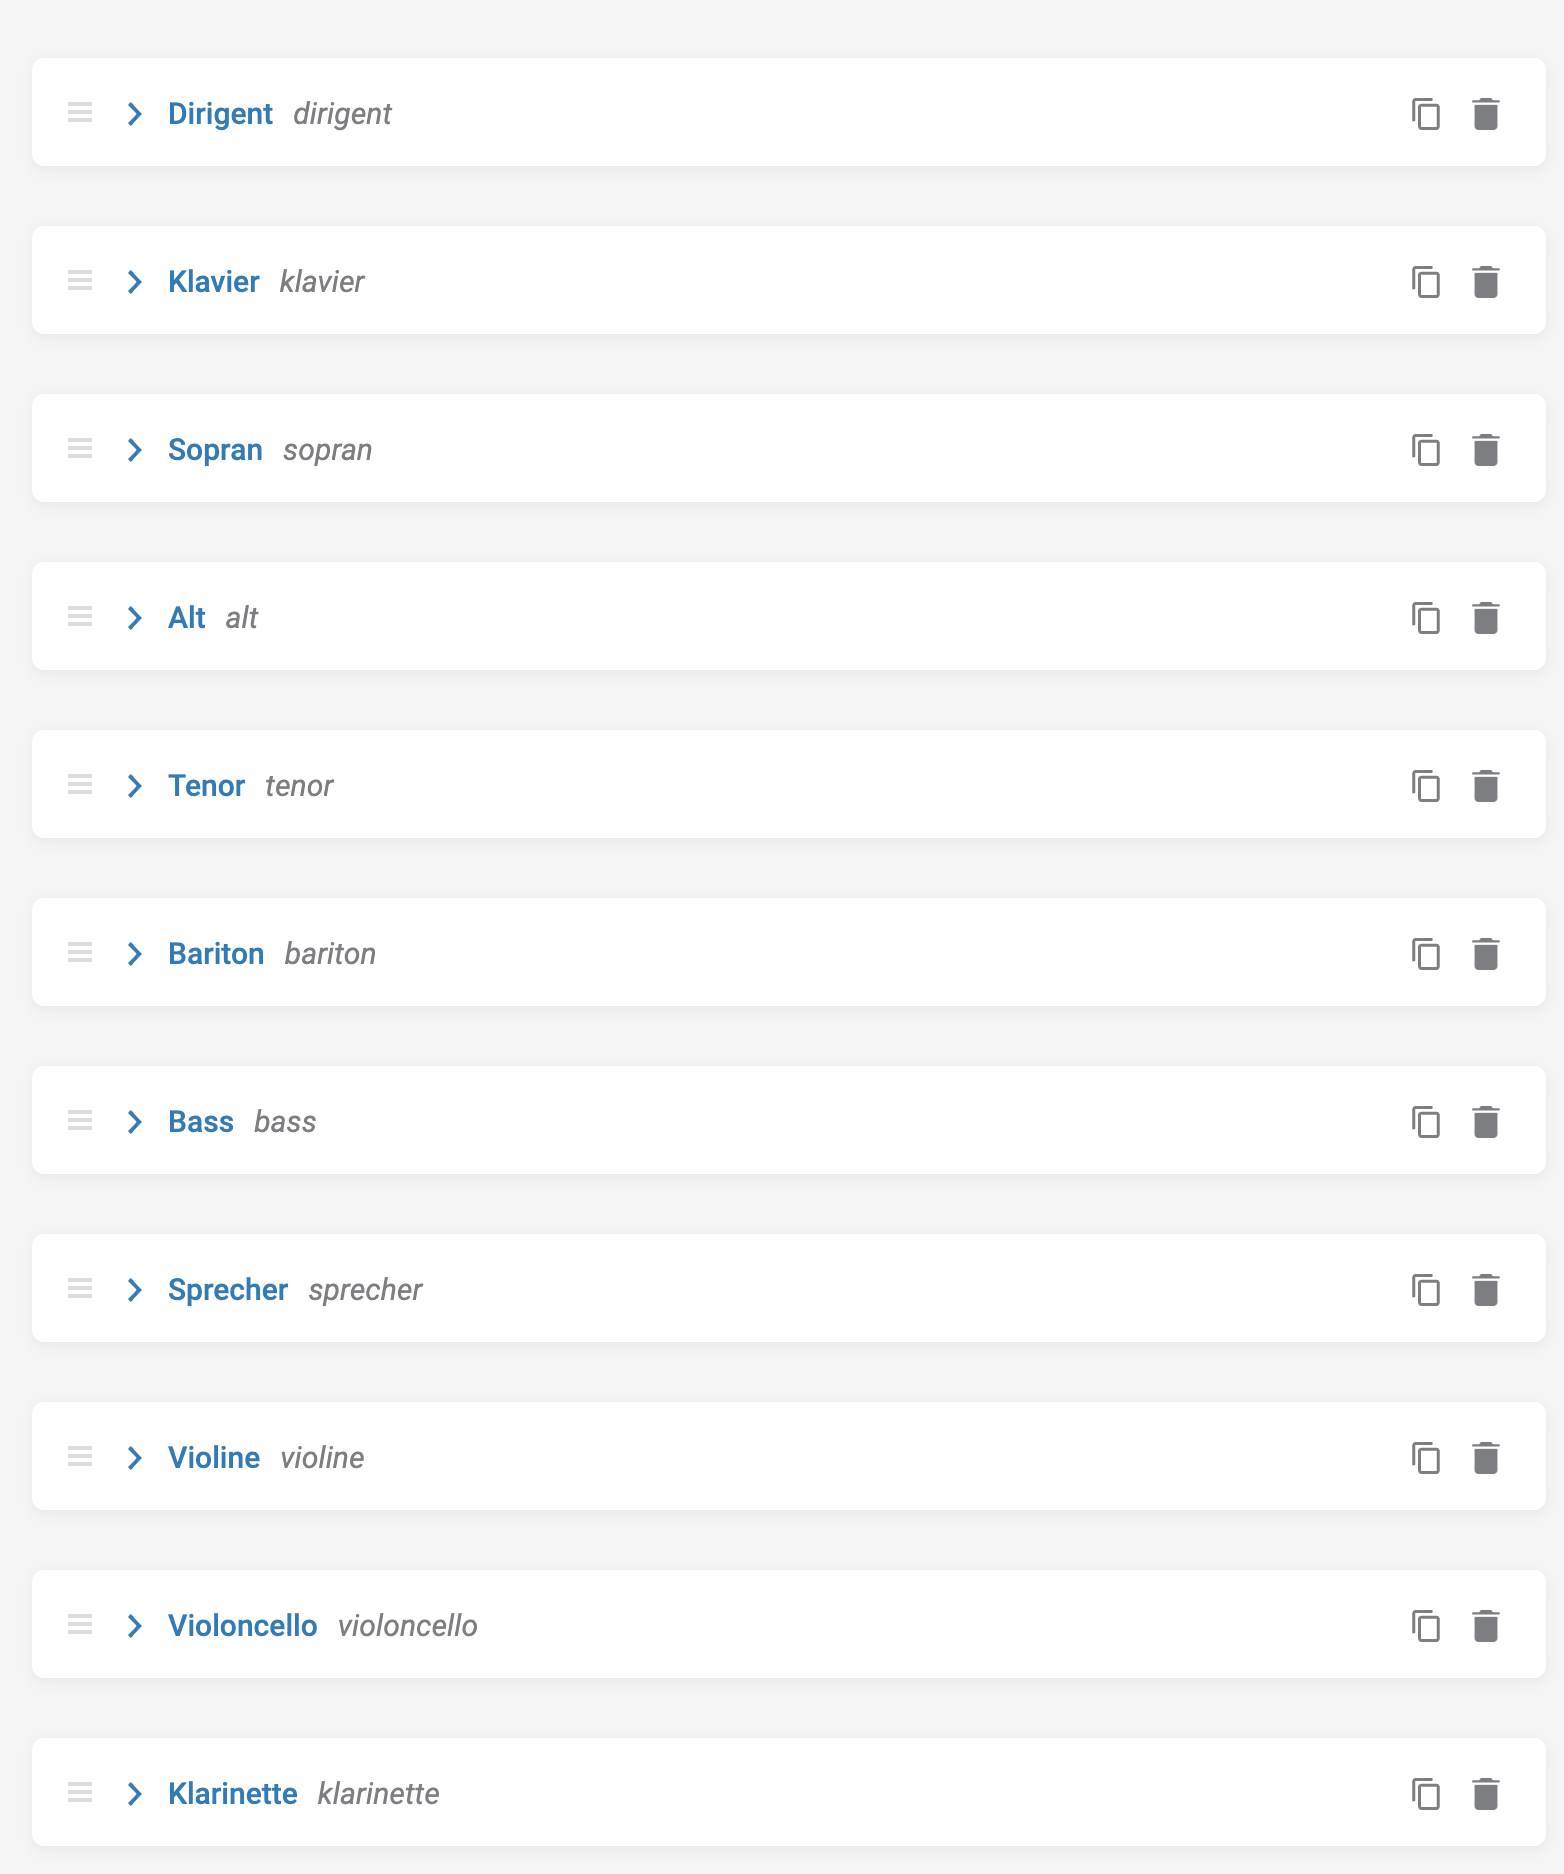Copy the Klarinette item
This screenshot has width=1564, height=1874.
(1426, 1794)
